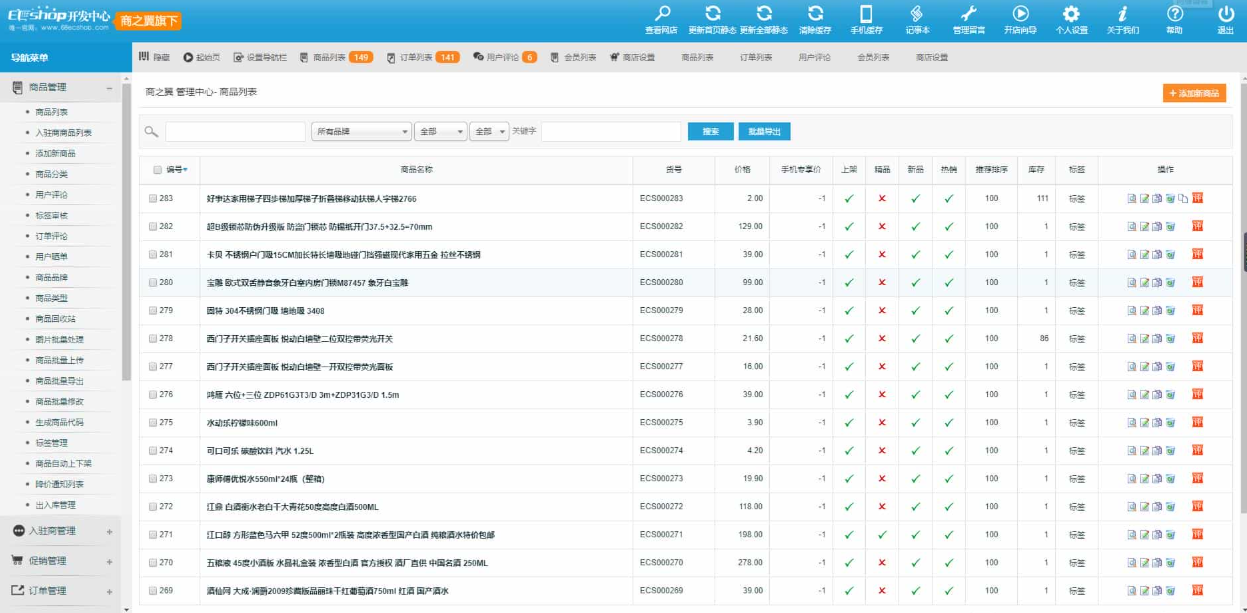Click the orange 添加新商品 button
This screenshot has width=1247, height=613.
coord(1193,93)
